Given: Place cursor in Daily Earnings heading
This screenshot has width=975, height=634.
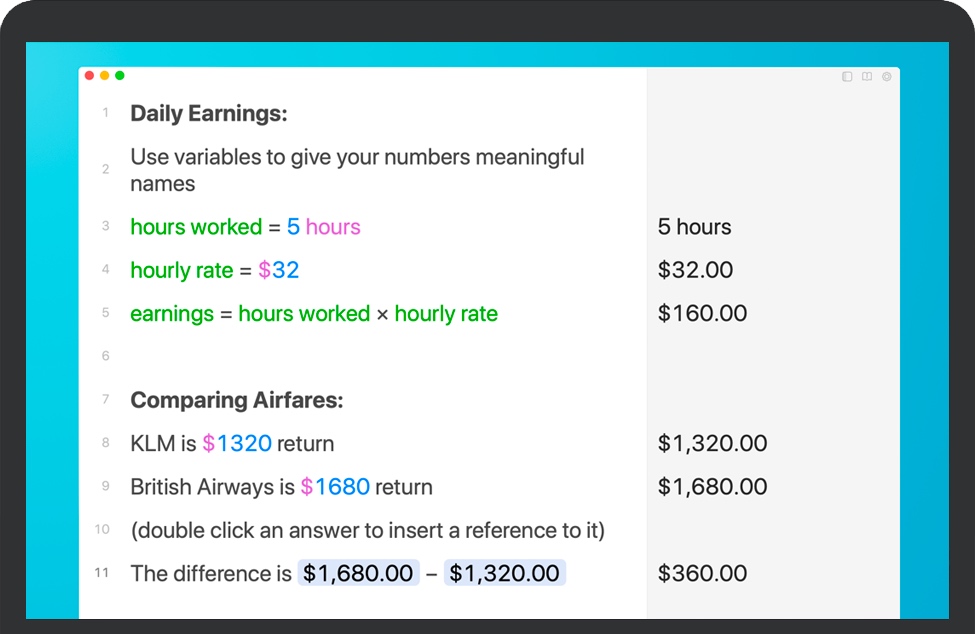Looking at the screenshot, I should 208,114.
